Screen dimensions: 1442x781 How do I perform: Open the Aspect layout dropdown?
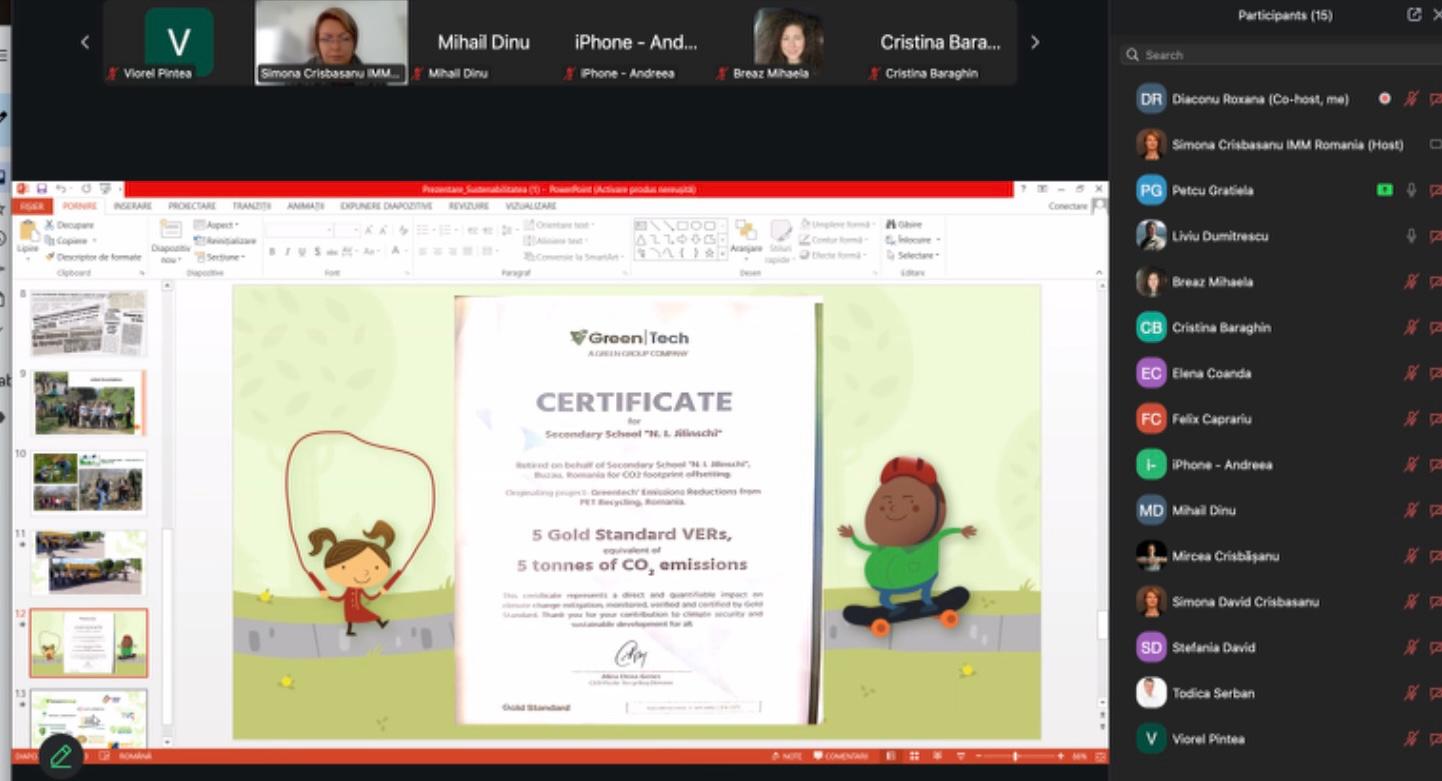click(x=218, y=225)
